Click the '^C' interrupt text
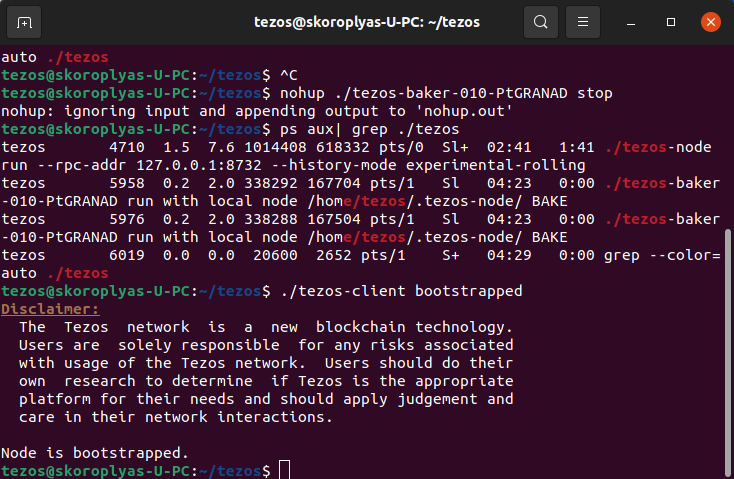The image size is (734, 479). coord(288,75)
